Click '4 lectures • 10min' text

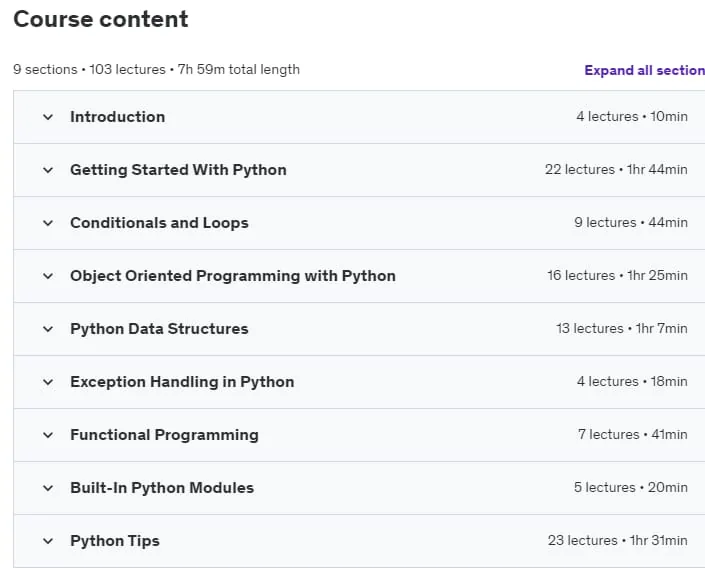[632, 116]
